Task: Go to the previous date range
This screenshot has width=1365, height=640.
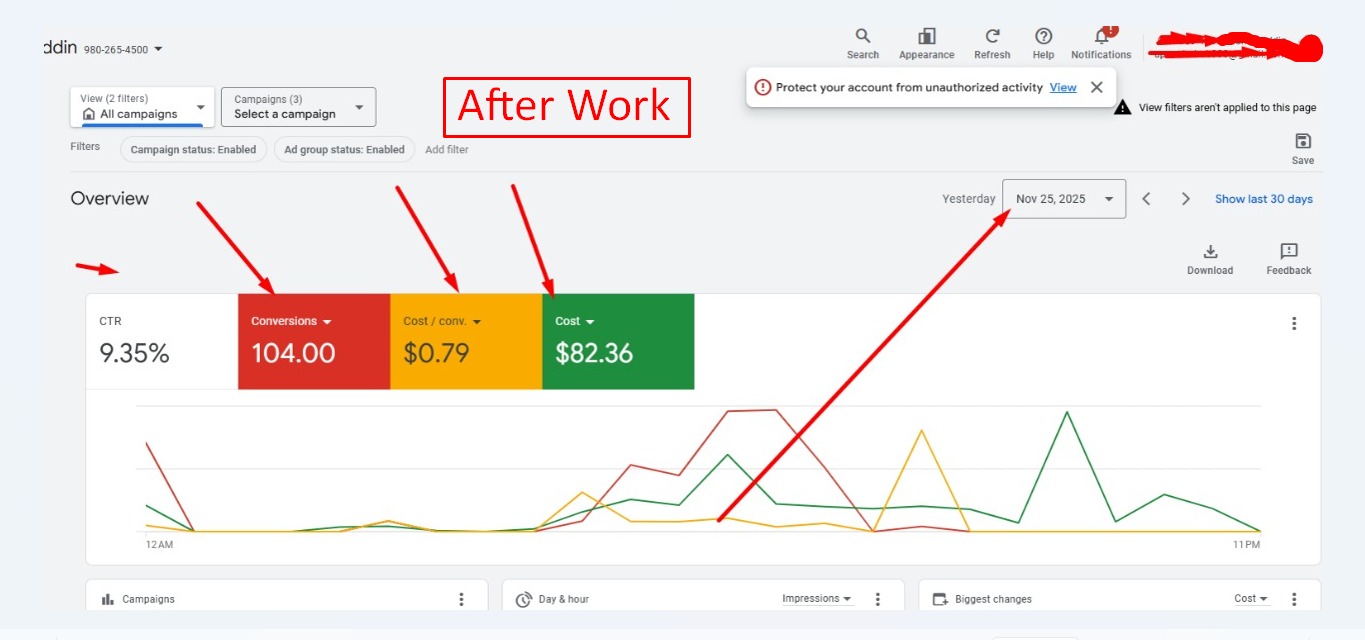Action: 1147,199
